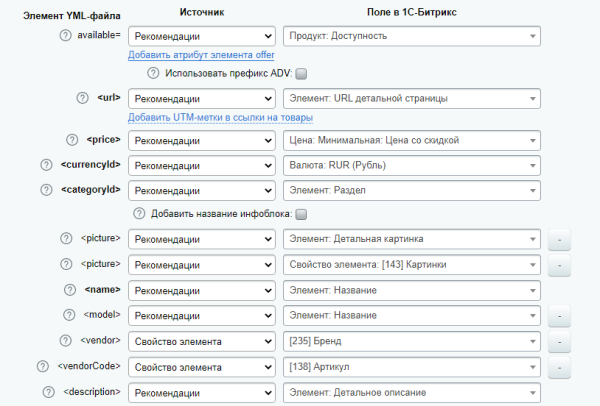Open the help tooltip for <categoryId>
Viewport: 600px width, 406px height.
pyautogui.click(x=46, y=190)
